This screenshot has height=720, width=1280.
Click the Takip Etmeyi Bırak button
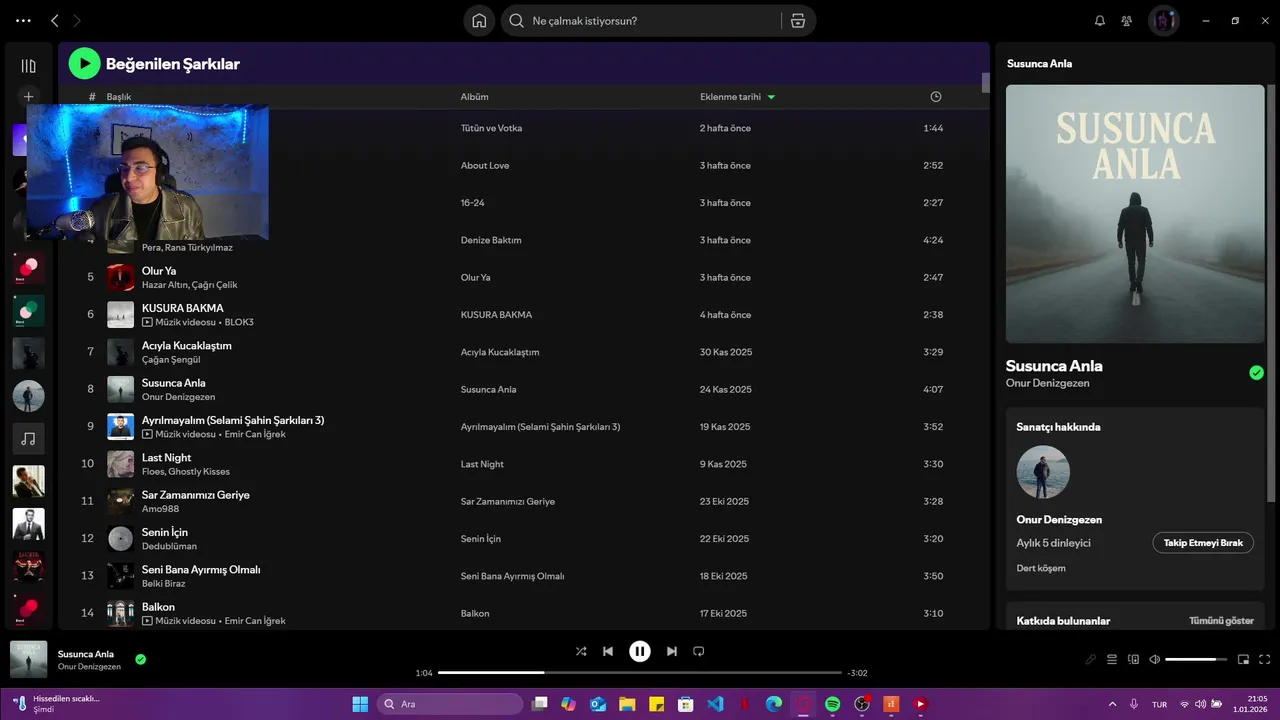tap(1203, 543)
